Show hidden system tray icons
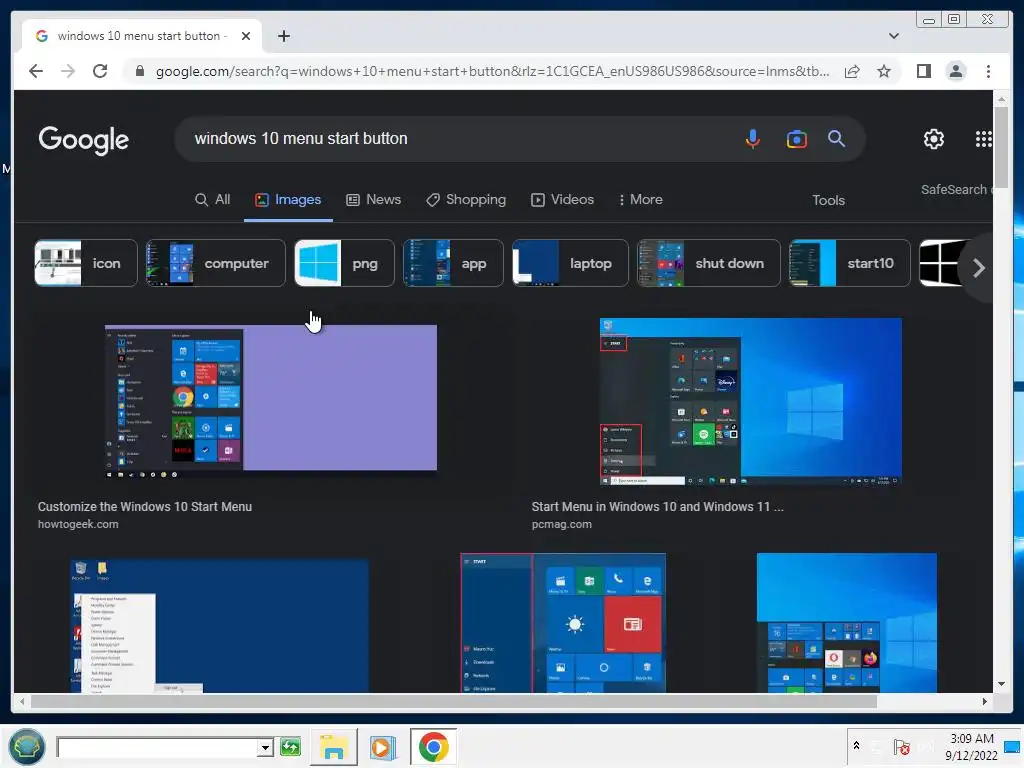 856,745
